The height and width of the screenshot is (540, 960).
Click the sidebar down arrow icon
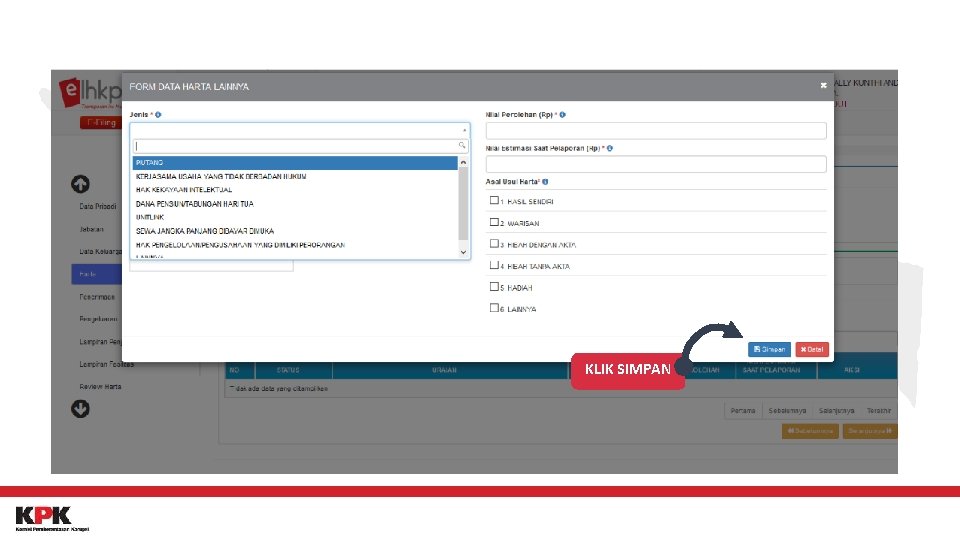pyautogui.click(x=80, y=408)
